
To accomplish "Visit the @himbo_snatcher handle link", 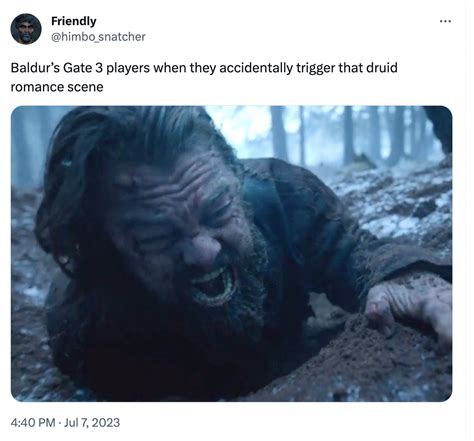I will tap(98, 37).
